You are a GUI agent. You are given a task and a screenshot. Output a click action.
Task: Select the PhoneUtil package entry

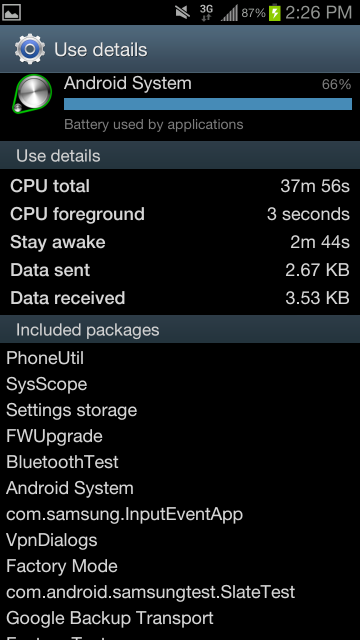(45, 358)
